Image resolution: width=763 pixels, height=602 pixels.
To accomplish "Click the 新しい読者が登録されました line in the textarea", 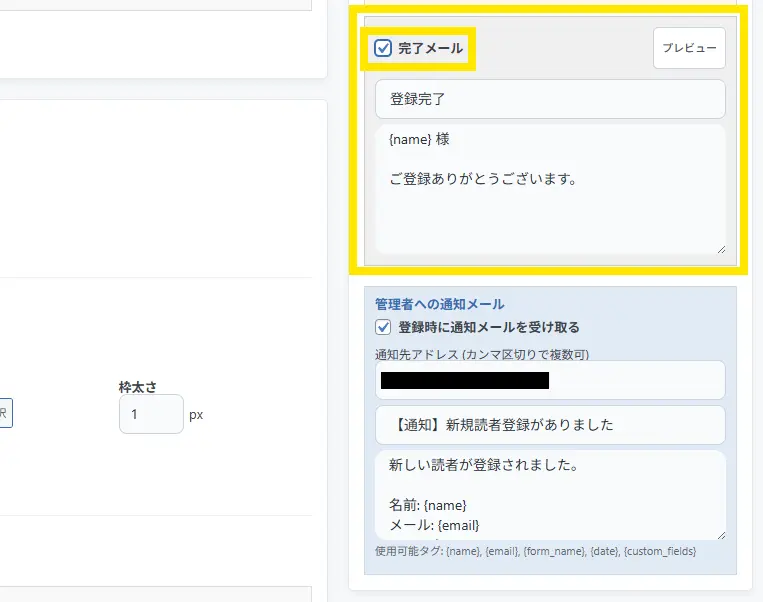I will (x=481, y=466).
